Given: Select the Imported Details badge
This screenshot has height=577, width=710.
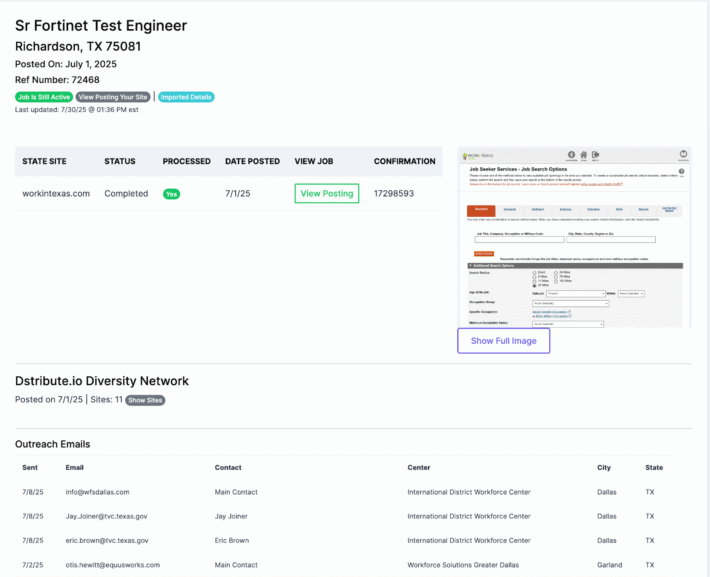Looking at the screenshot, I should pyautogui.click(x=186, y=97).
